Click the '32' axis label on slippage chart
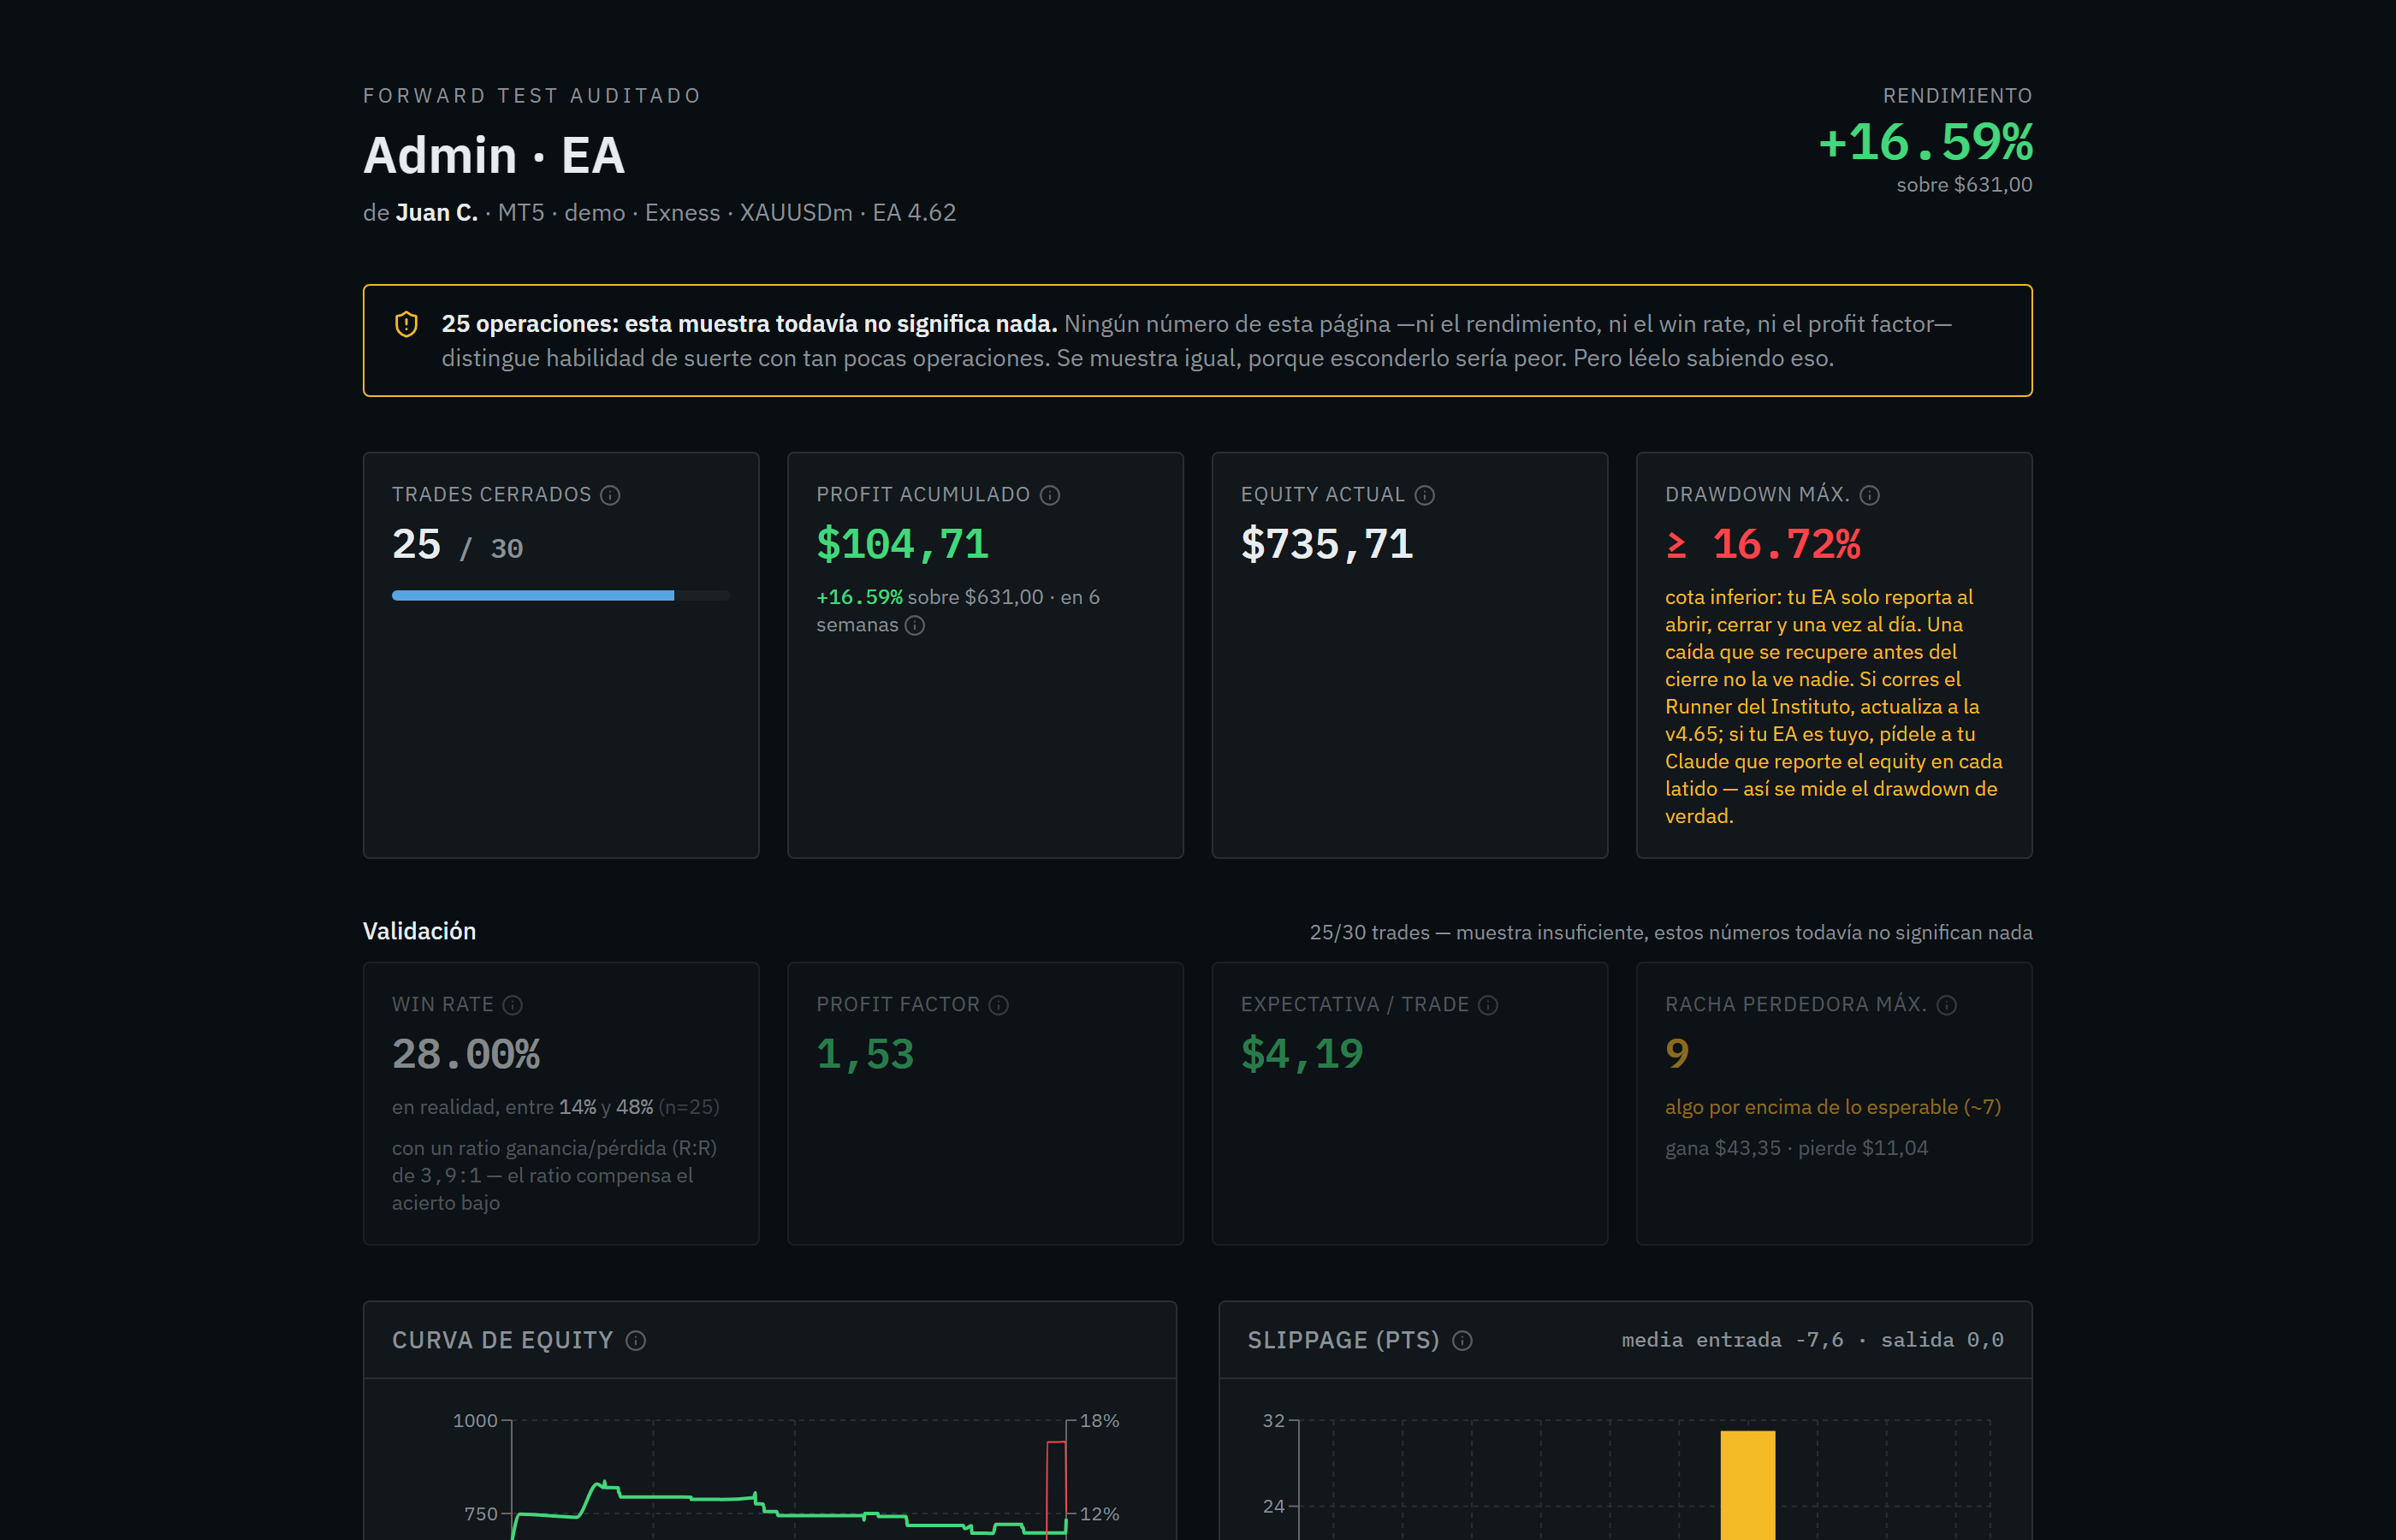Image resolution: width=2396 pixels, height=1540 pixels. 1273,1421
